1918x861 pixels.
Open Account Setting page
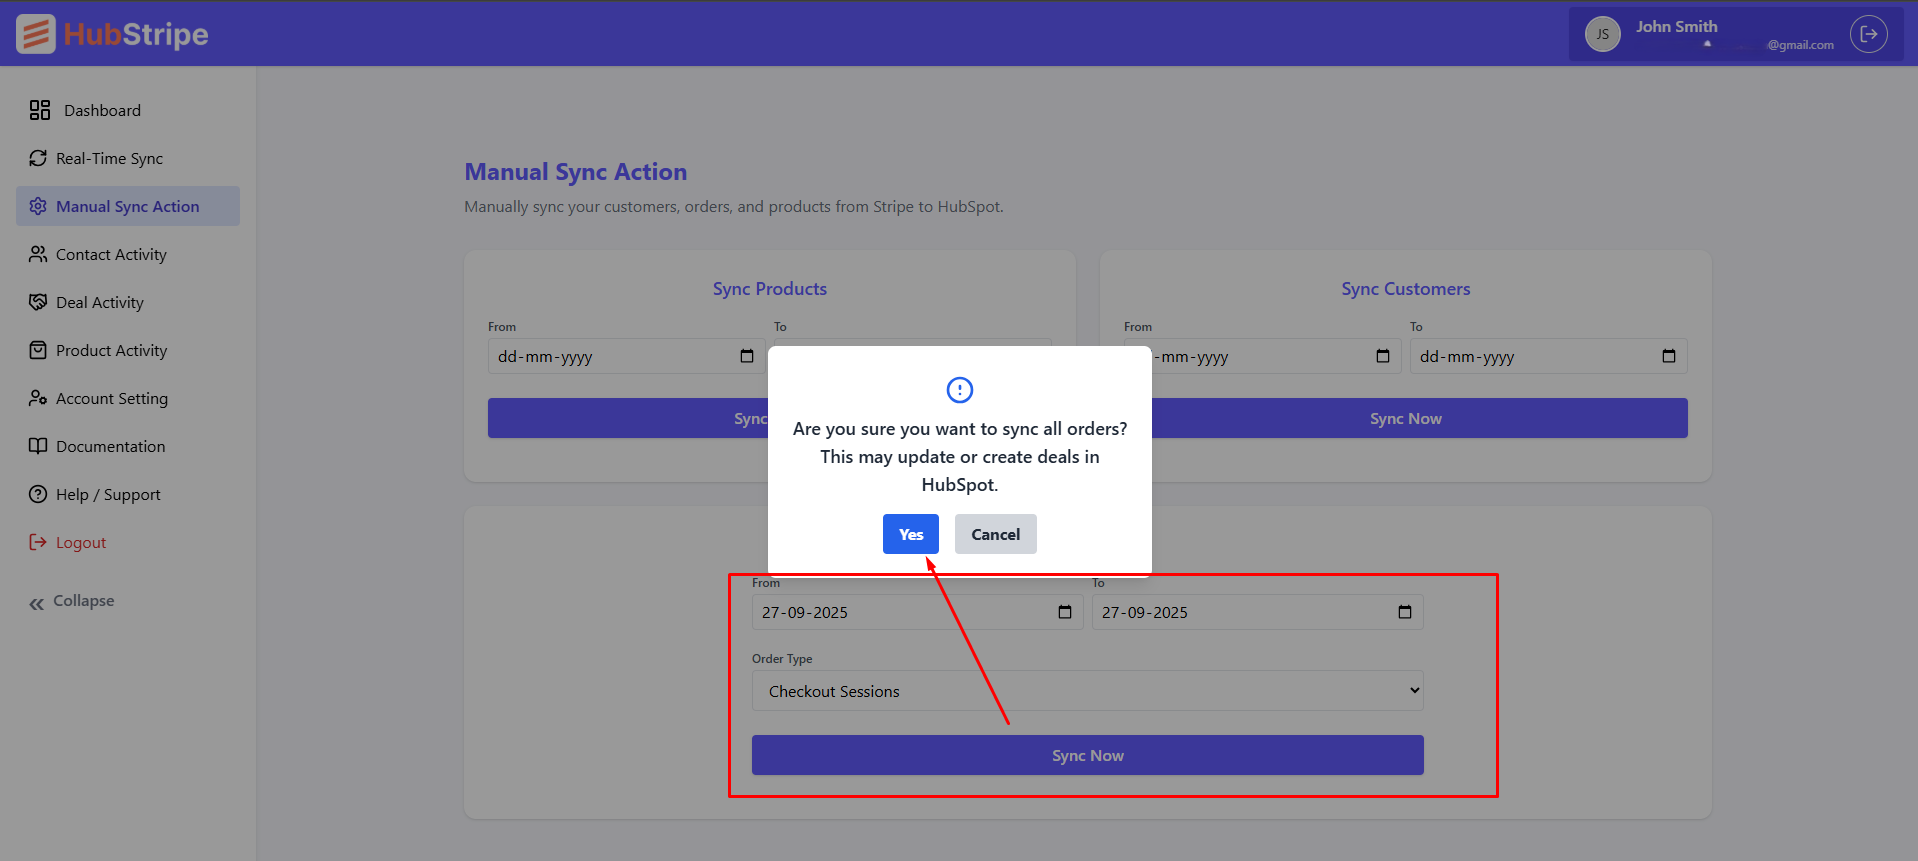(x=128, y=398)
